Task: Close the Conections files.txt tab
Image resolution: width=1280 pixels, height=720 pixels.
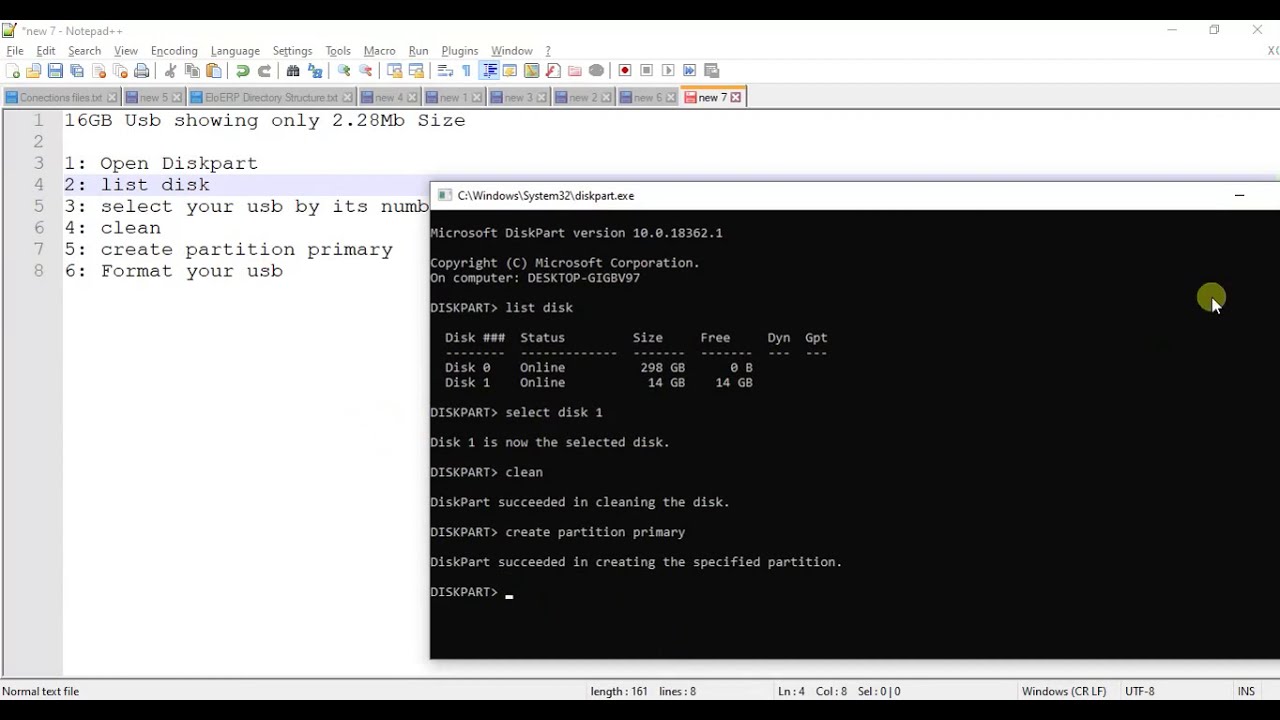Action: [x=112, y=97]
